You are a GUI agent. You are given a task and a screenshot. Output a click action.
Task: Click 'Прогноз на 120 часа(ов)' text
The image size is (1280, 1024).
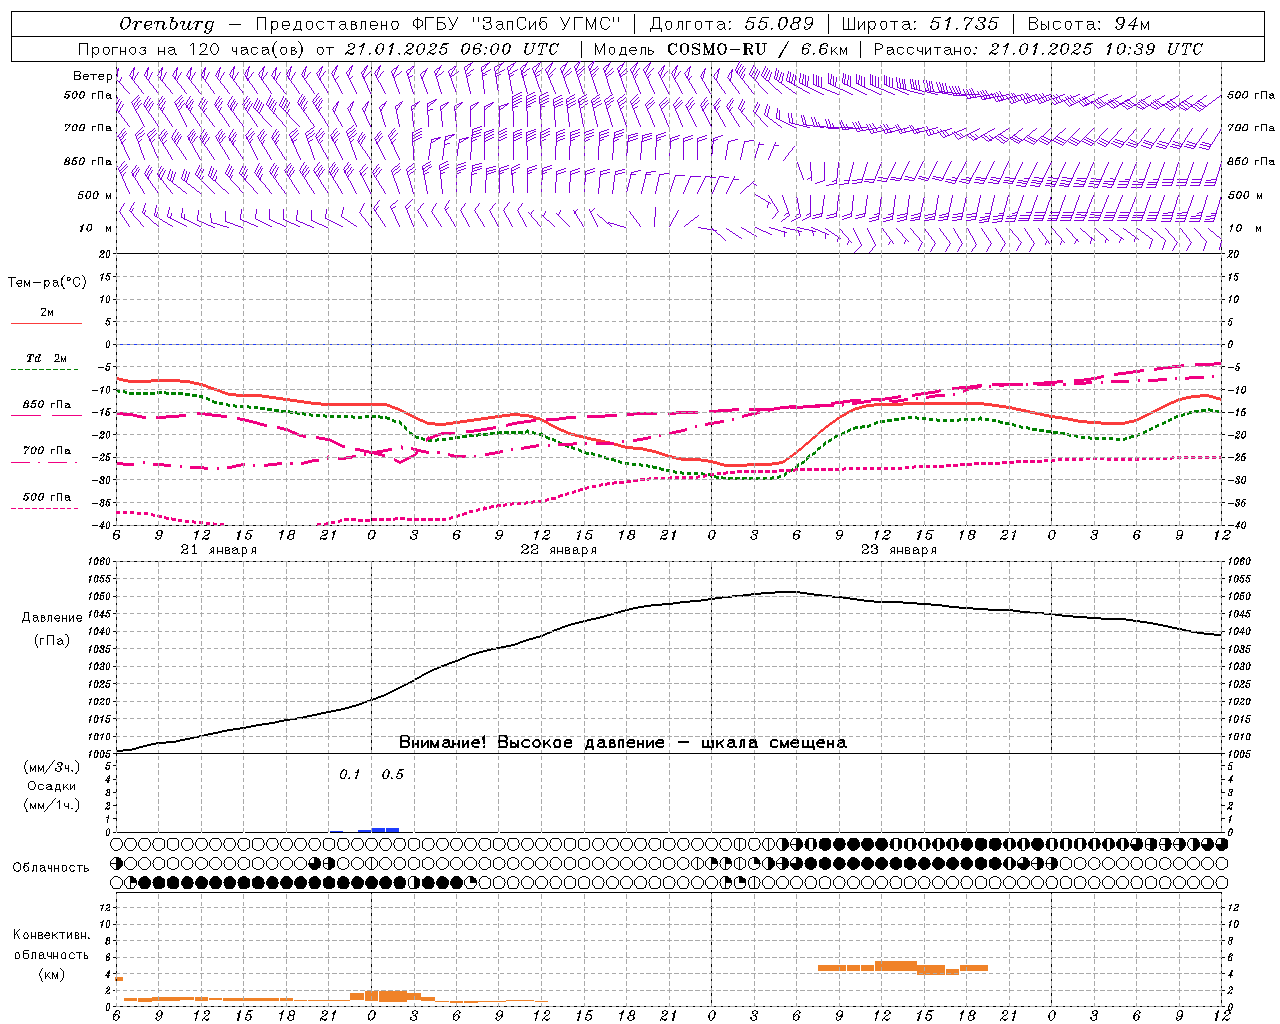(193, 49)
